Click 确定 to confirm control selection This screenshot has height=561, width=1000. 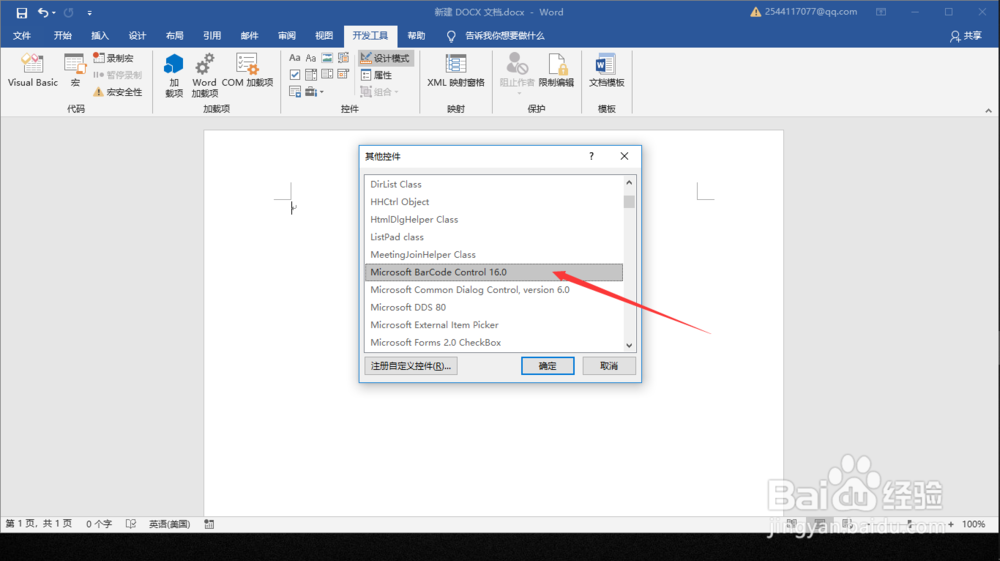(x=547, y=366)
